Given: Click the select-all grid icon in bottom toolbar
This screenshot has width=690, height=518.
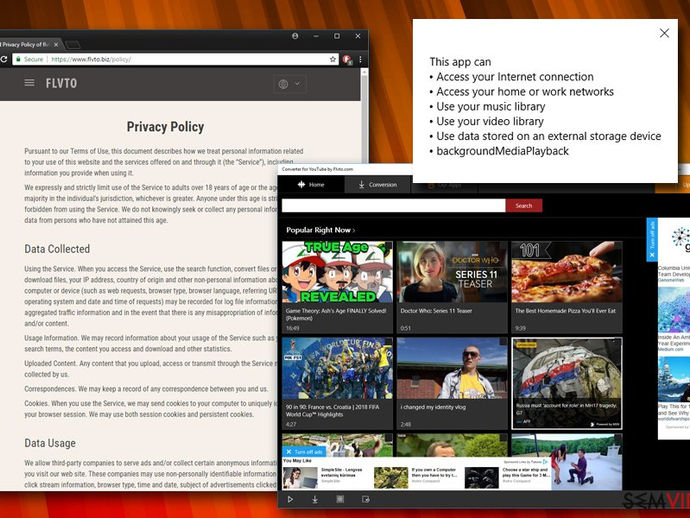Looking at the screenshot, I should click(x=340, y=499).
